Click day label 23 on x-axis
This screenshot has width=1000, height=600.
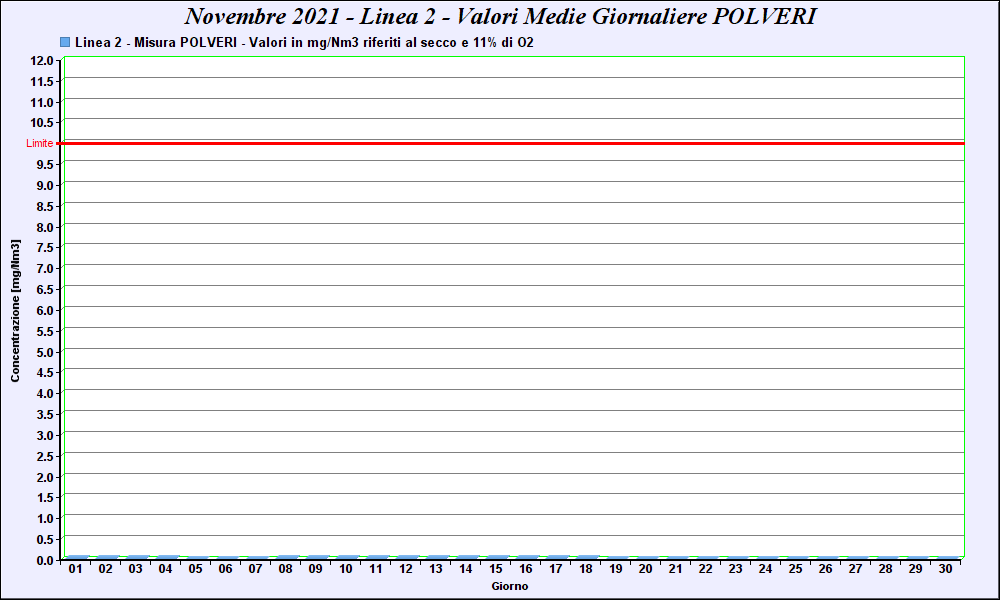pyautogui.click(x=735, y=569)
